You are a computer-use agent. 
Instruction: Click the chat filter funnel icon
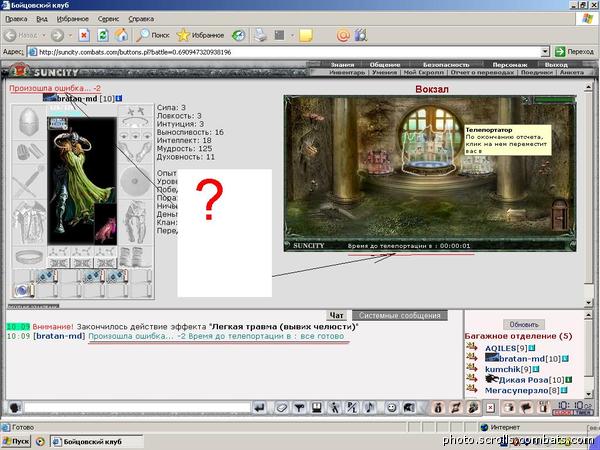pos(299,408)
